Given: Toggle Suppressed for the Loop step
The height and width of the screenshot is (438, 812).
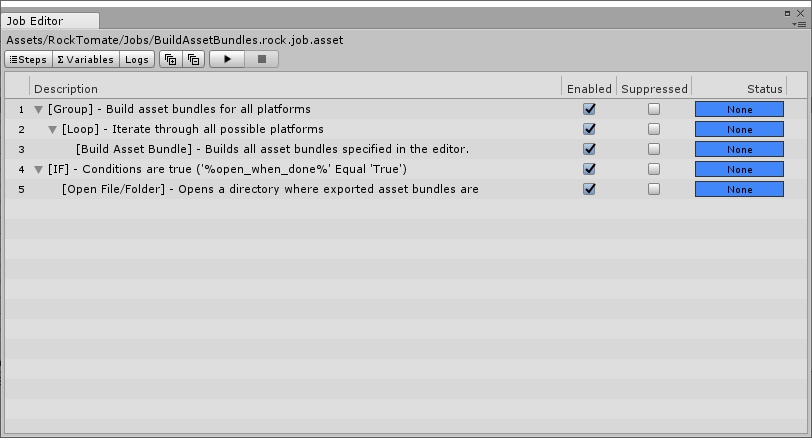Looking at the screenshot, I should pos(654,129).
